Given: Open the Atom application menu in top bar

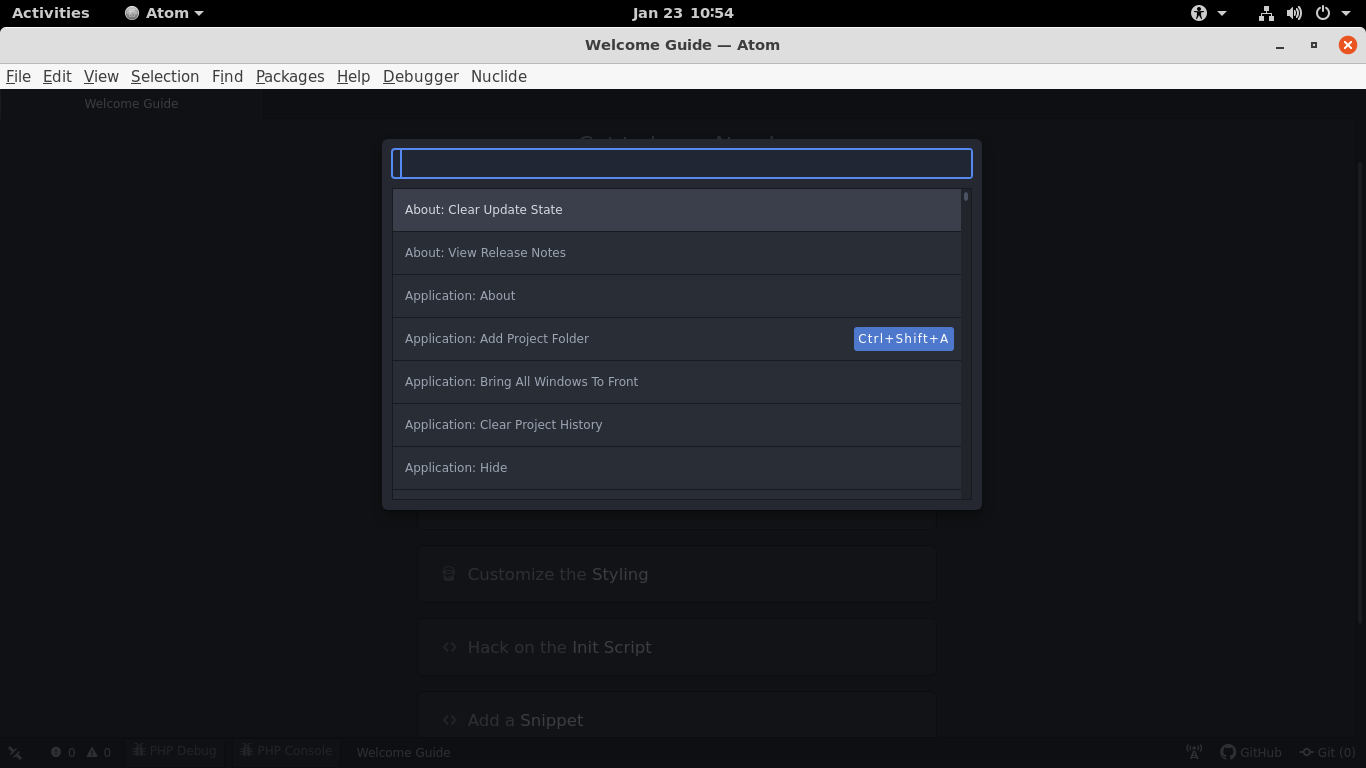Looking at the screenshot, I should (164, 13).
